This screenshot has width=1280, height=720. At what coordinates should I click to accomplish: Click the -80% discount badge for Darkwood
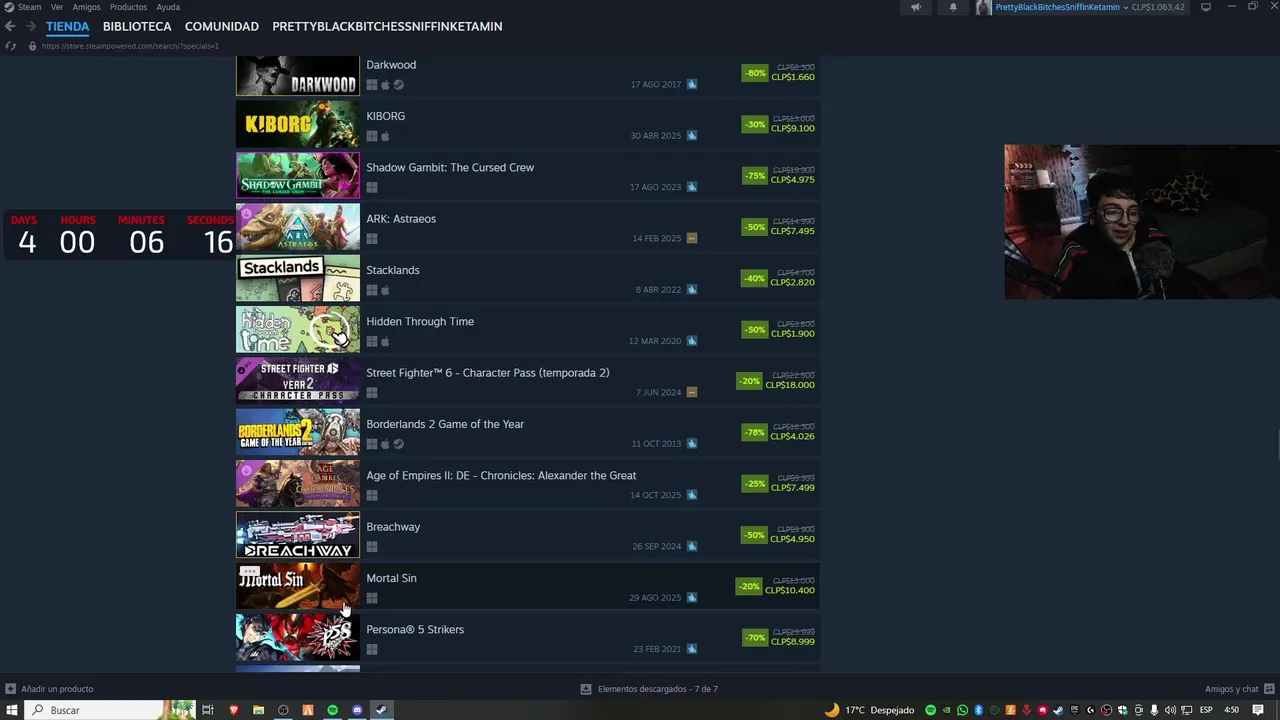755,72
